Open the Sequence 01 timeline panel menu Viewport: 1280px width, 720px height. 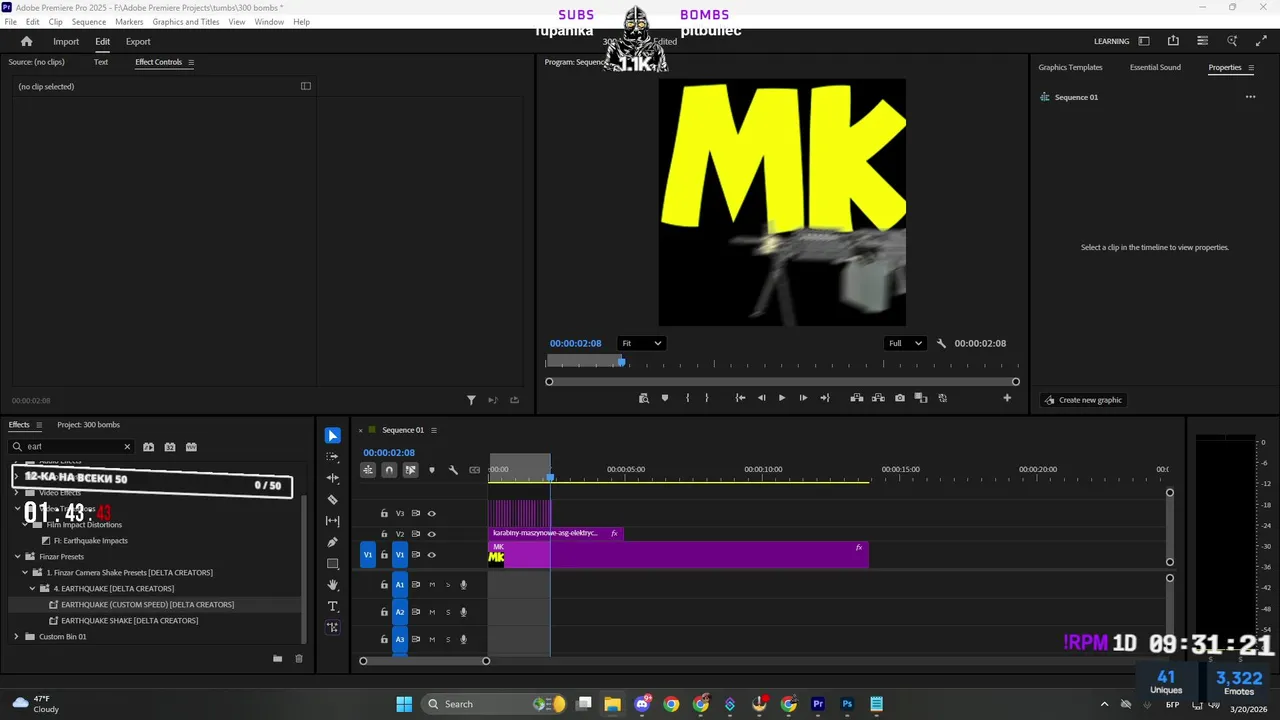point(432,430)
